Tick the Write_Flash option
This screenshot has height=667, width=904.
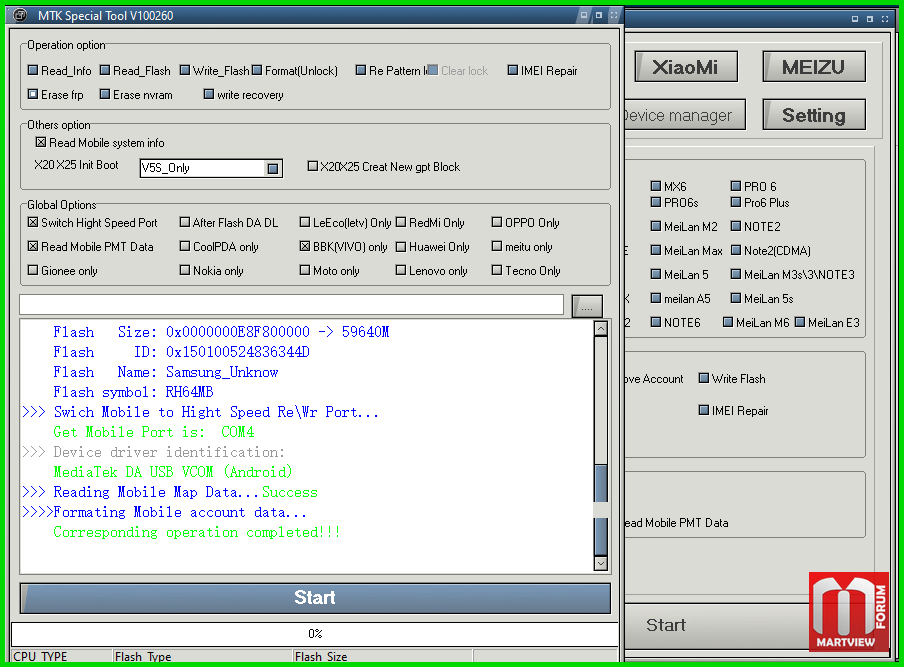(184, 70)
